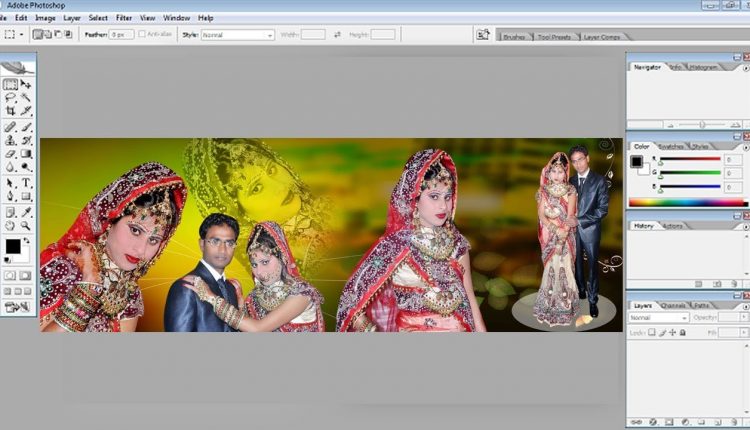Switch to the Channels tab
This screenshot has height=430, width=750.
click(x=673, y=305)
